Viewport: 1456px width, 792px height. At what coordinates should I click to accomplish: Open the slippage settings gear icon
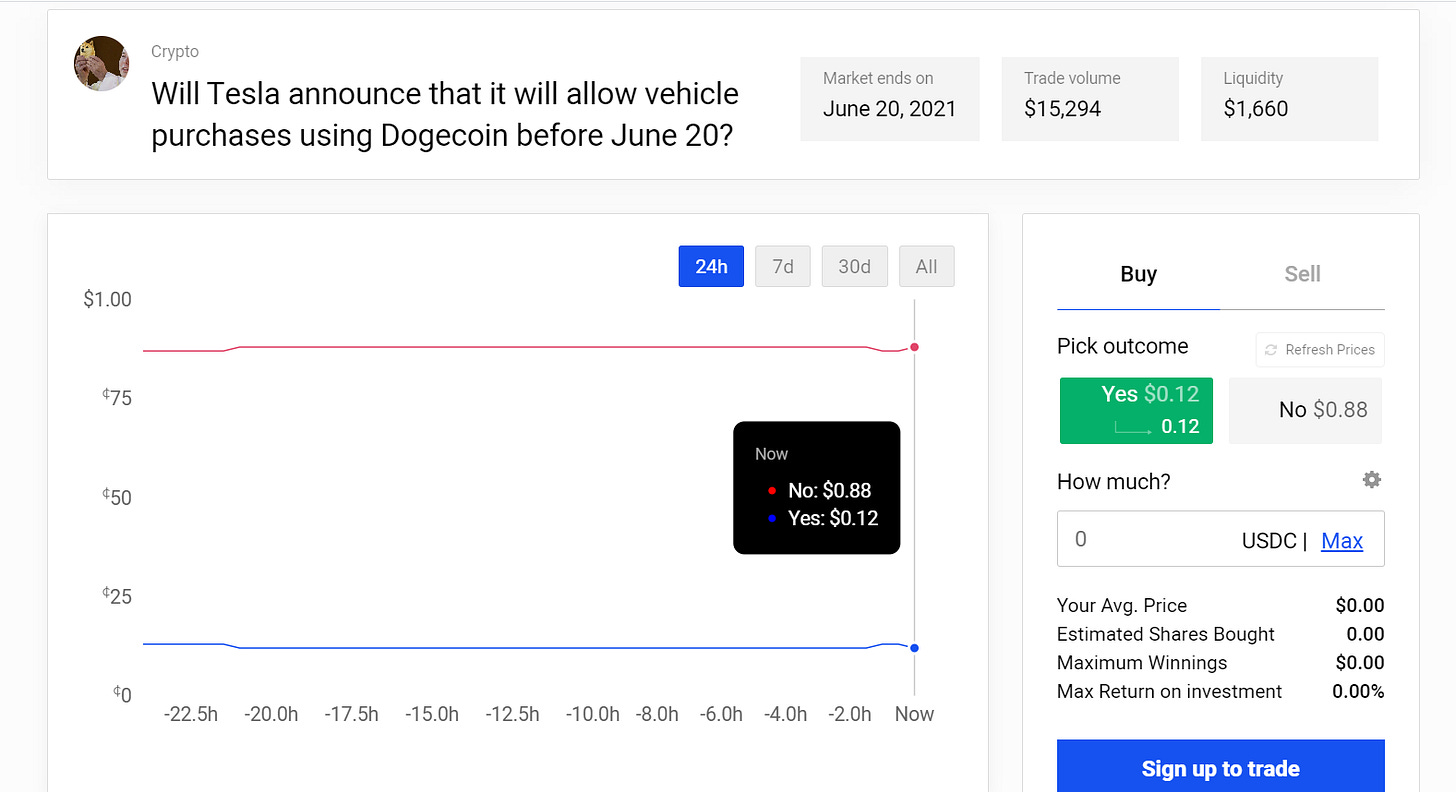click(1372, 480)
